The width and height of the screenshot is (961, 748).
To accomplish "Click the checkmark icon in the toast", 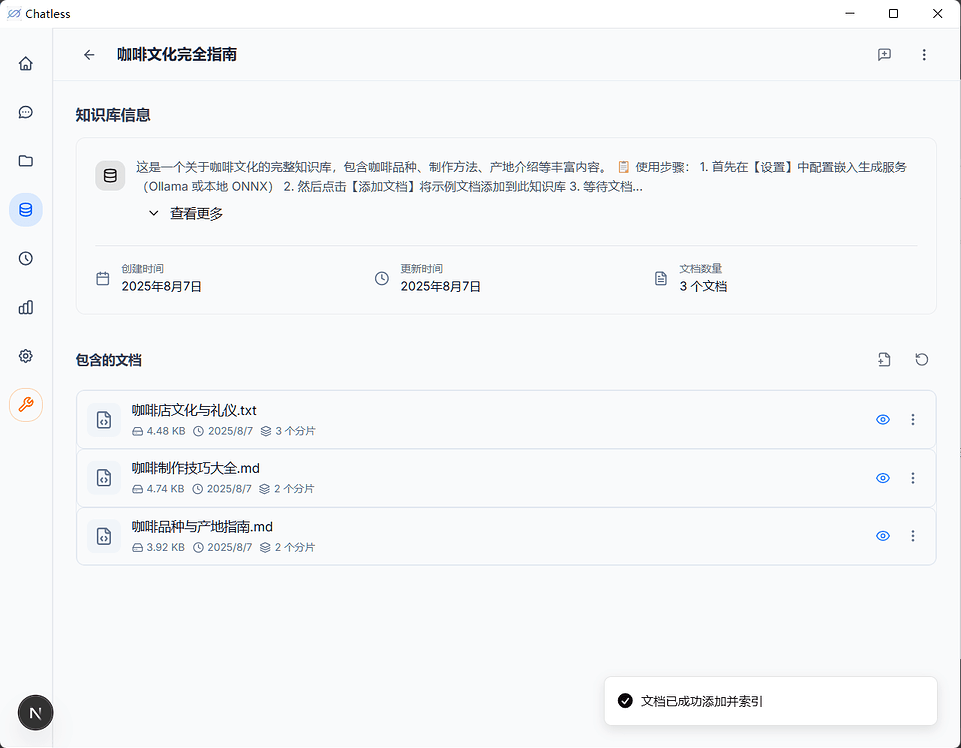I will (625, 701).
